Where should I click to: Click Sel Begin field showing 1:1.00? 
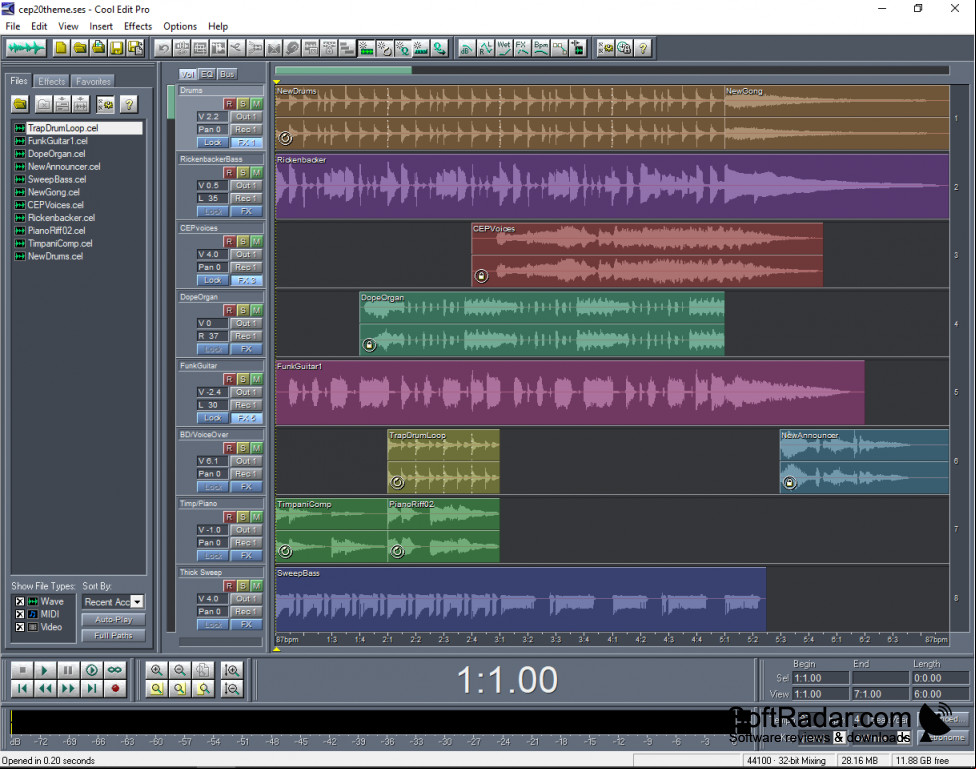coord(821,678)
